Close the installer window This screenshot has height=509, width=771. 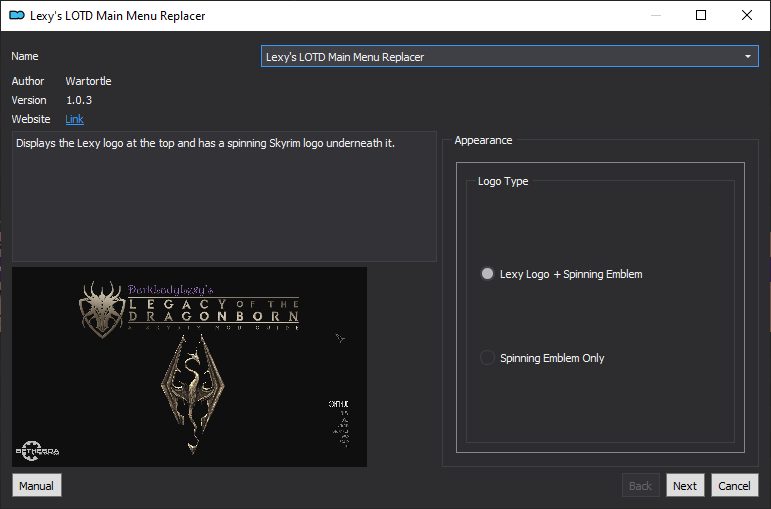pyautogui.click(x=746, y=15)
